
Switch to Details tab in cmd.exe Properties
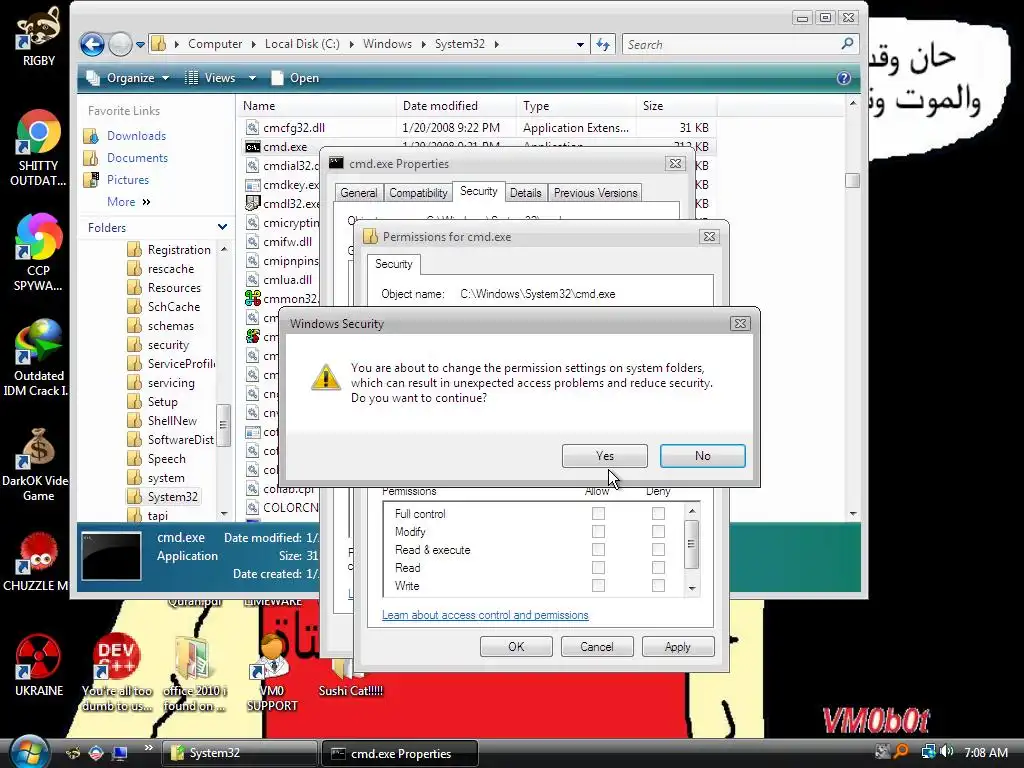pos(526,193)
